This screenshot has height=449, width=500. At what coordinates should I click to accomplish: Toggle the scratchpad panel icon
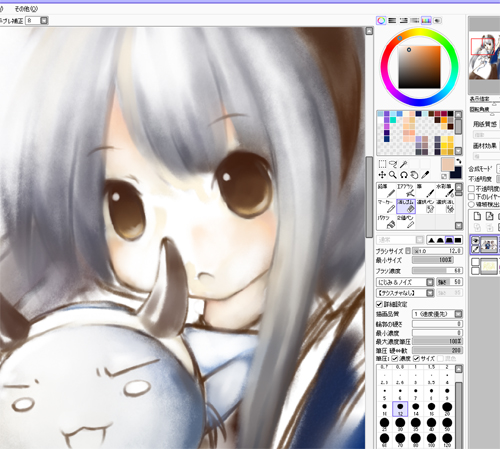(437, 21)
